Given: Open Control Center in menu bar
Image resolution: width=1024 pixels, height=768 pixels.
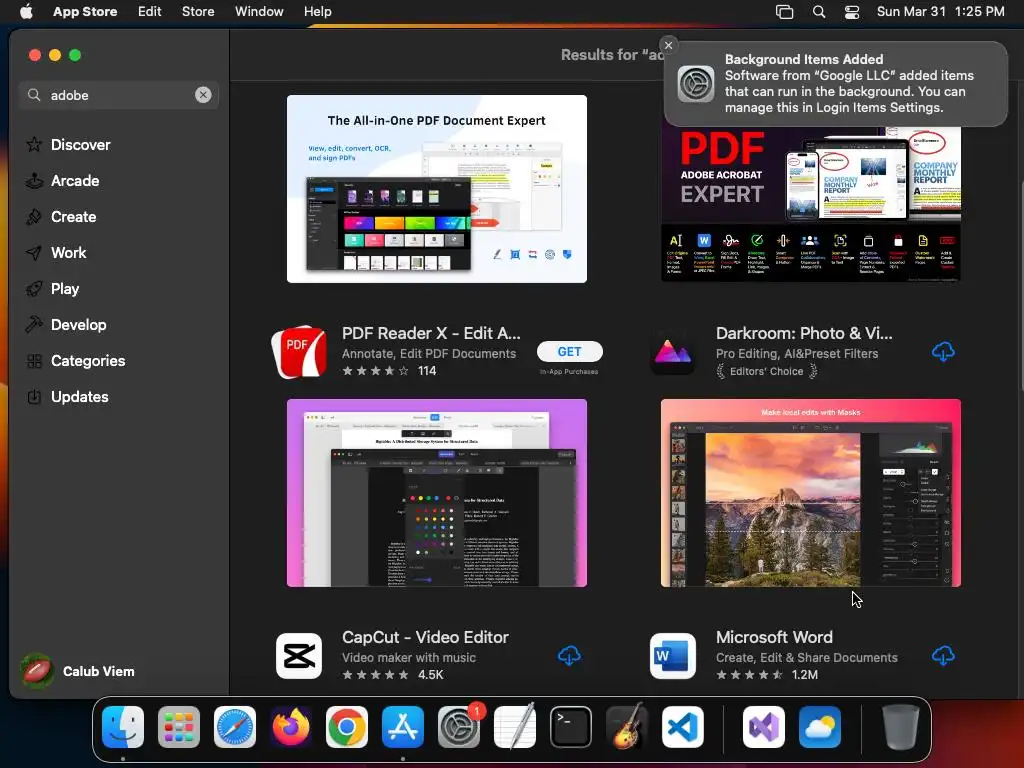Looking at the screenshot, I should pos(852,12).
